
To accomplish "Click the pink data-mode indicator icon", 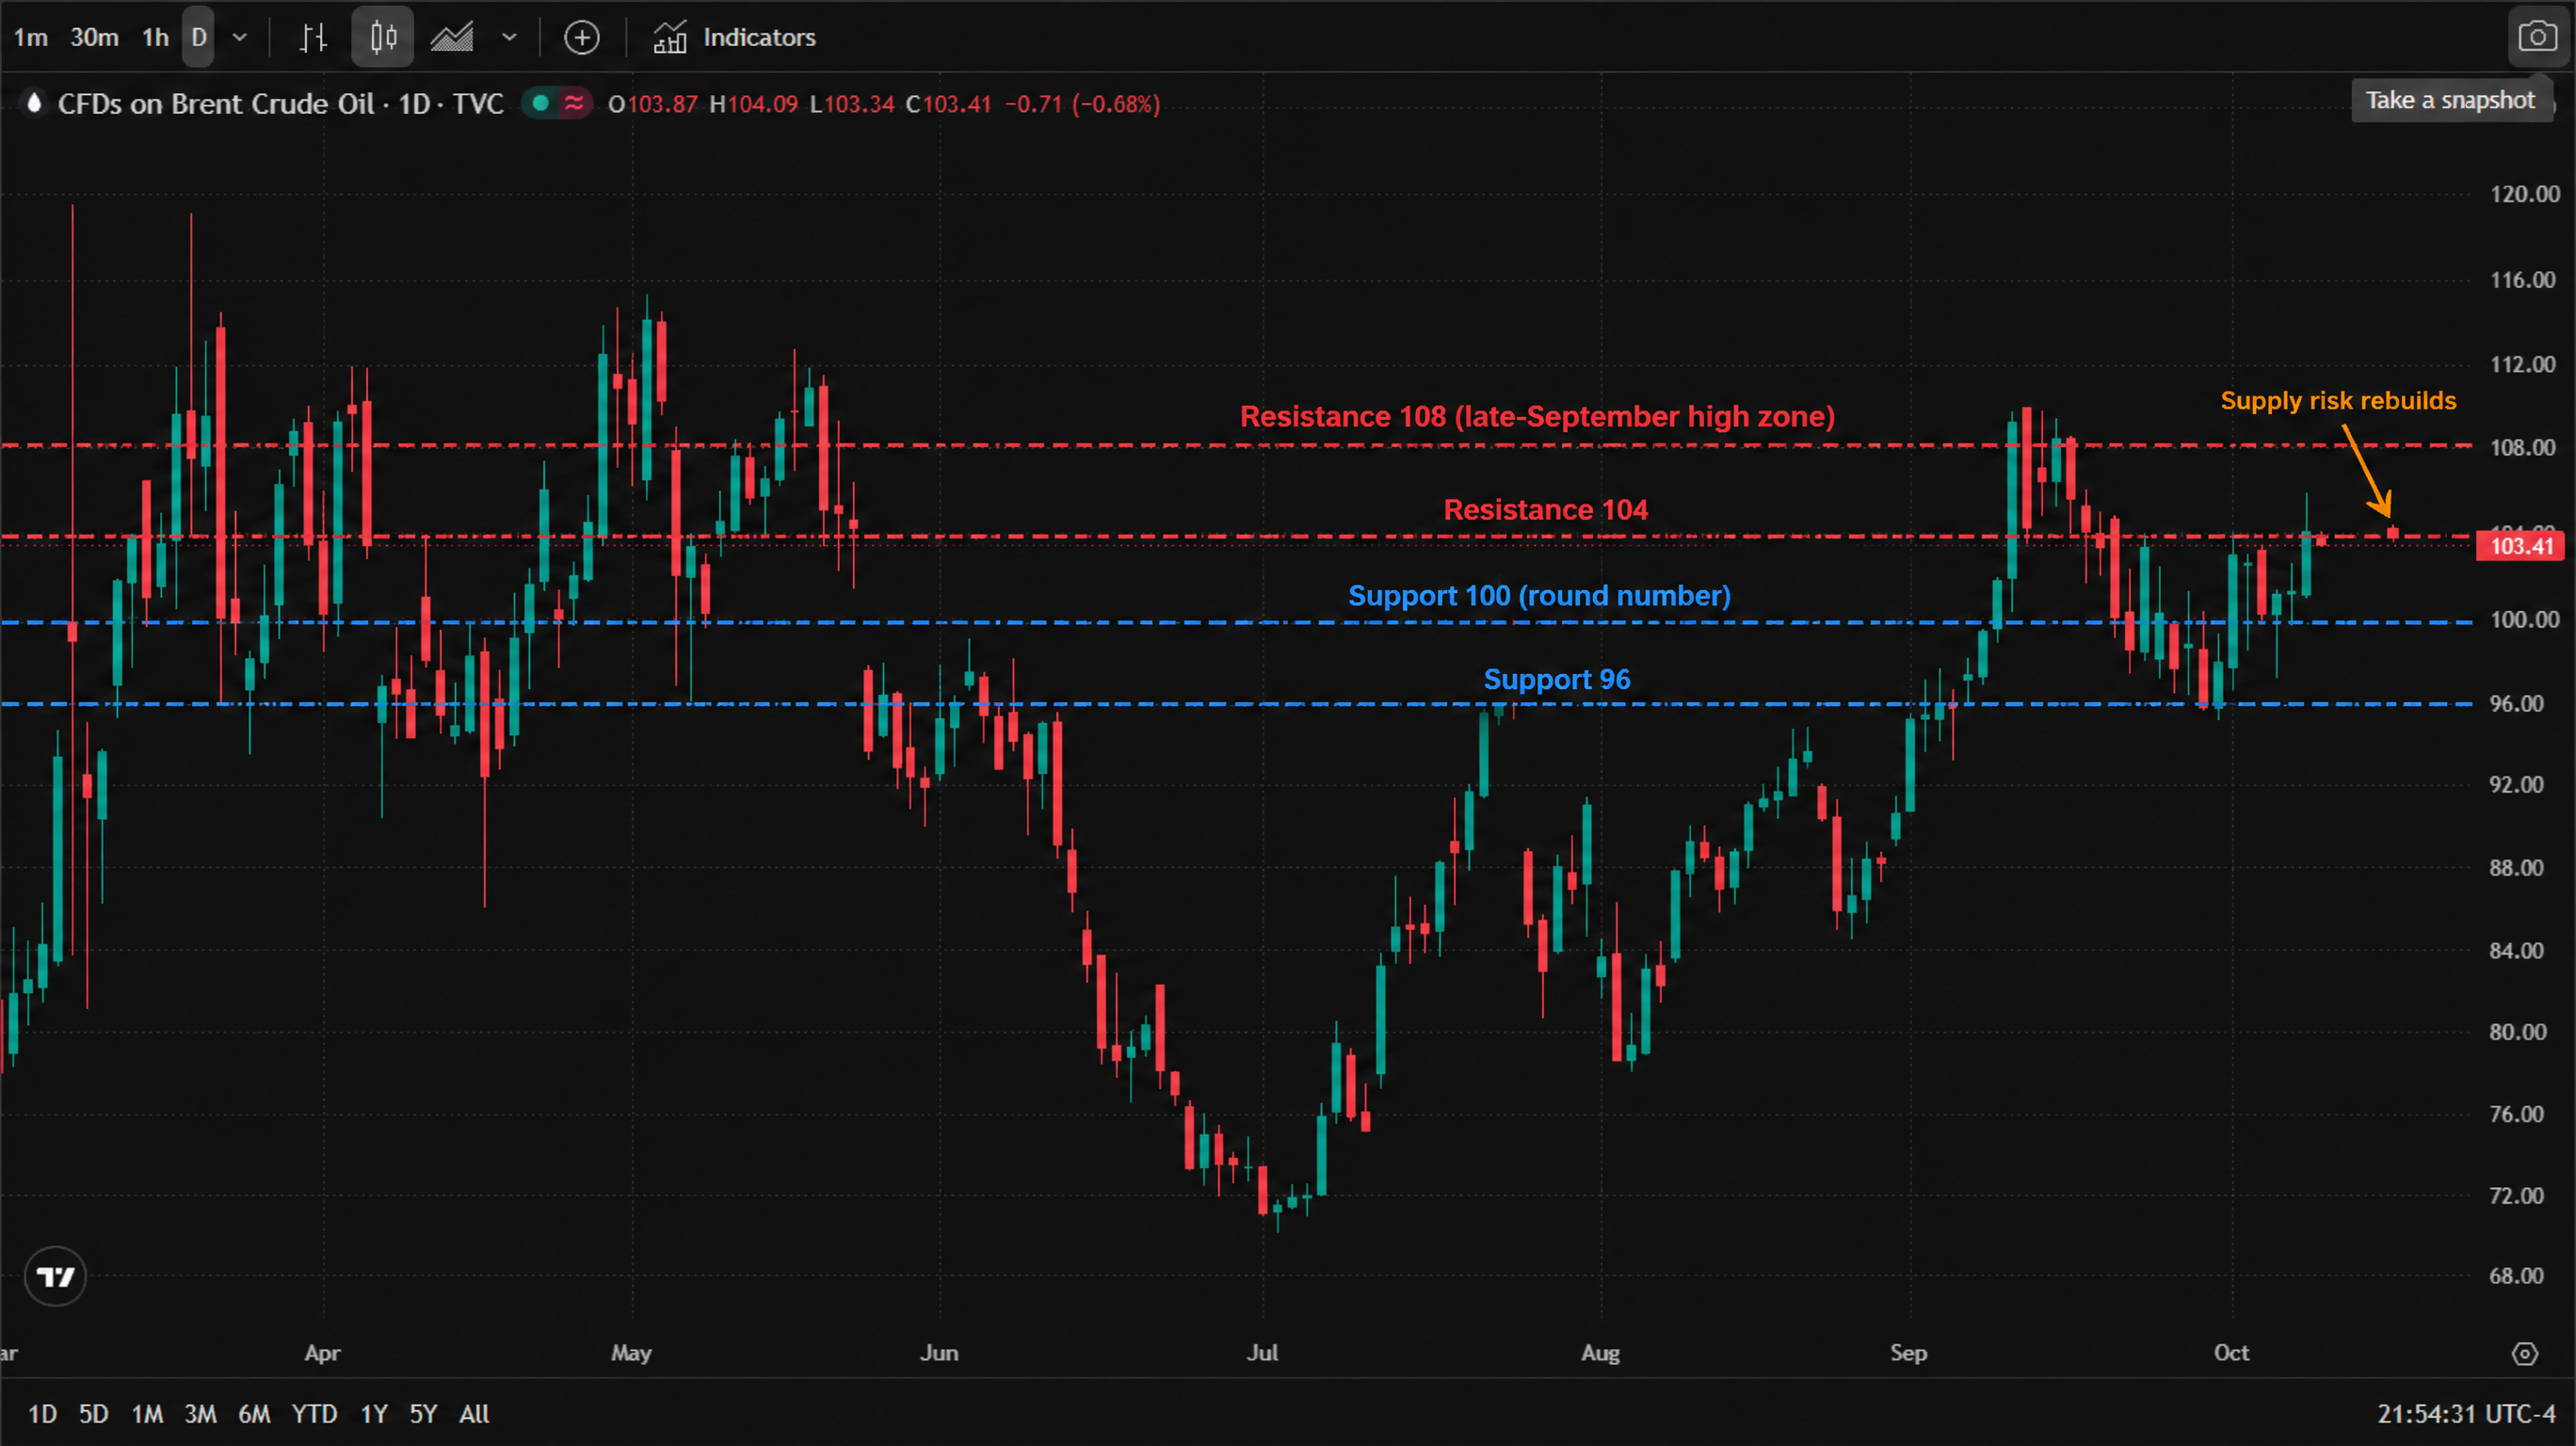I will tap(574, 103).
